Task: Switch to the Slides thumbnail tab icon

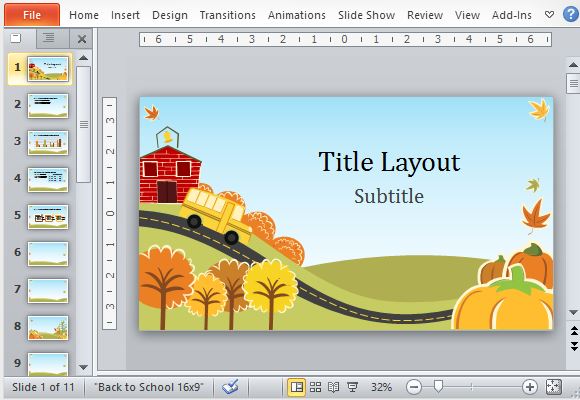Action: click(x=16, y=38)
